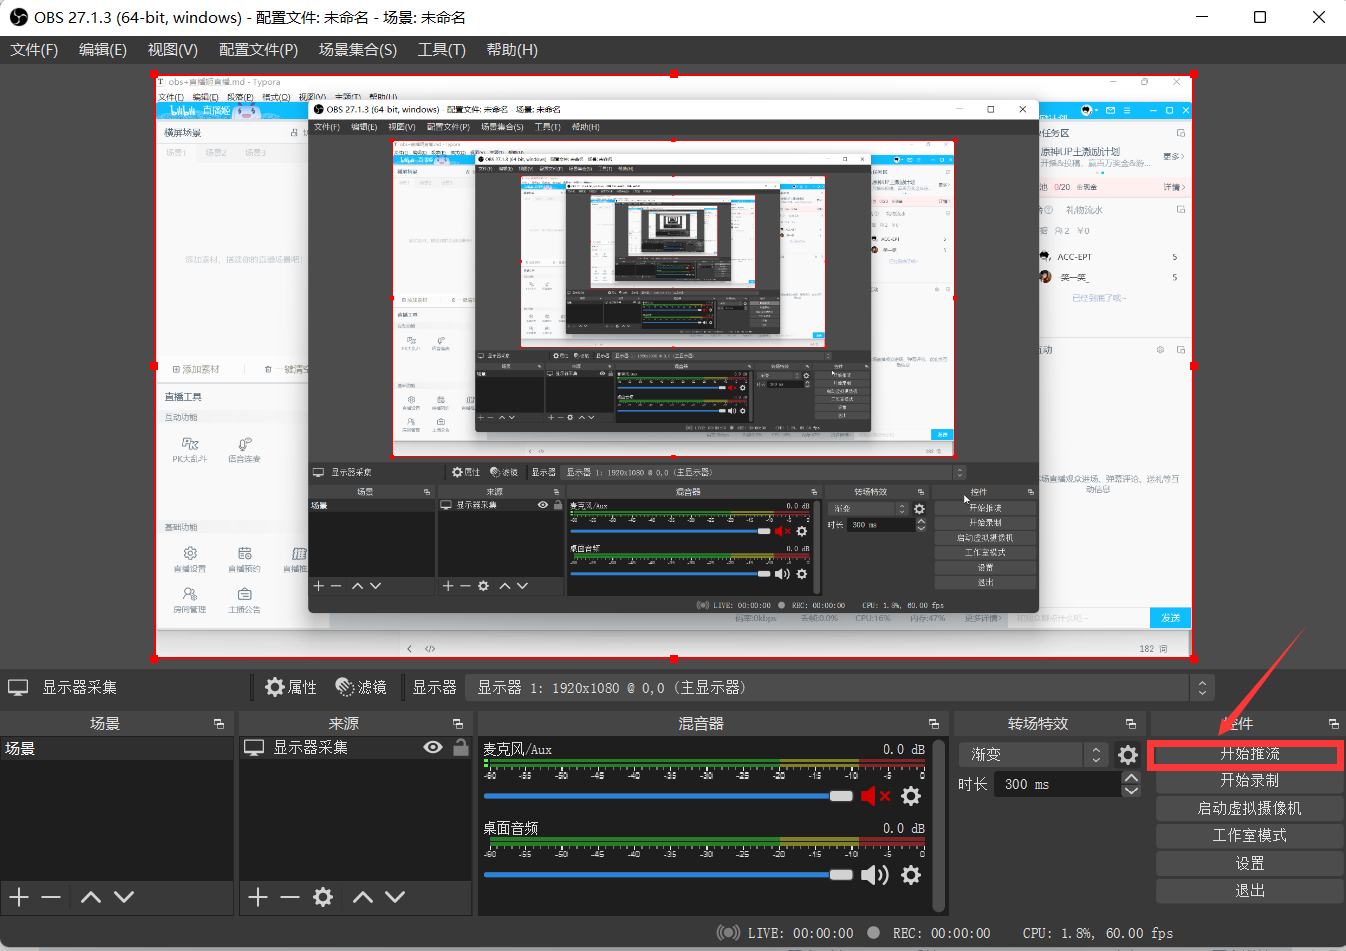
Task: Select 场景 in scenes list
Action: click(x=116, y=748)
